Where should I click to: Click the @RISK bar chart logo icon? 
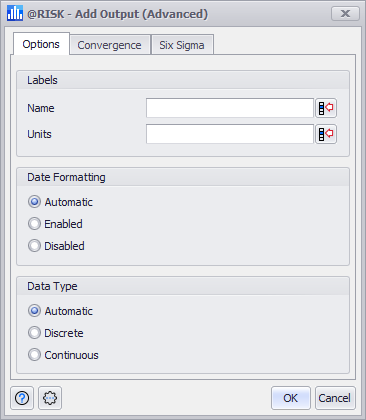coord(15,13)
